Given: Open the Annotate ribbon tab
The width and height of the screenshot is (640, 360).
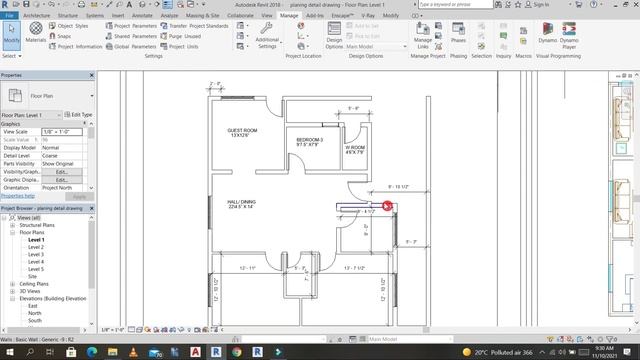Looking at the screenshot, I should point(142,16).
